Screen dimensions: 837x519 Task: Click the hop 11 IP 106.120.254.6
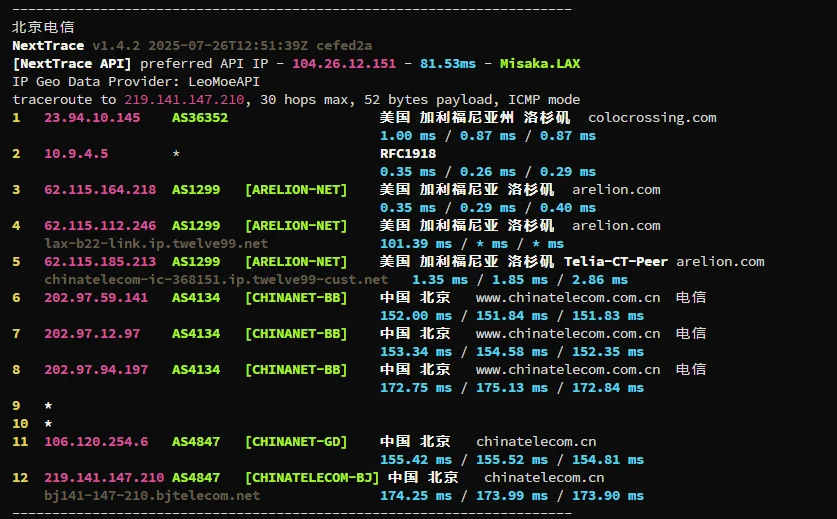tap(96, 441)
